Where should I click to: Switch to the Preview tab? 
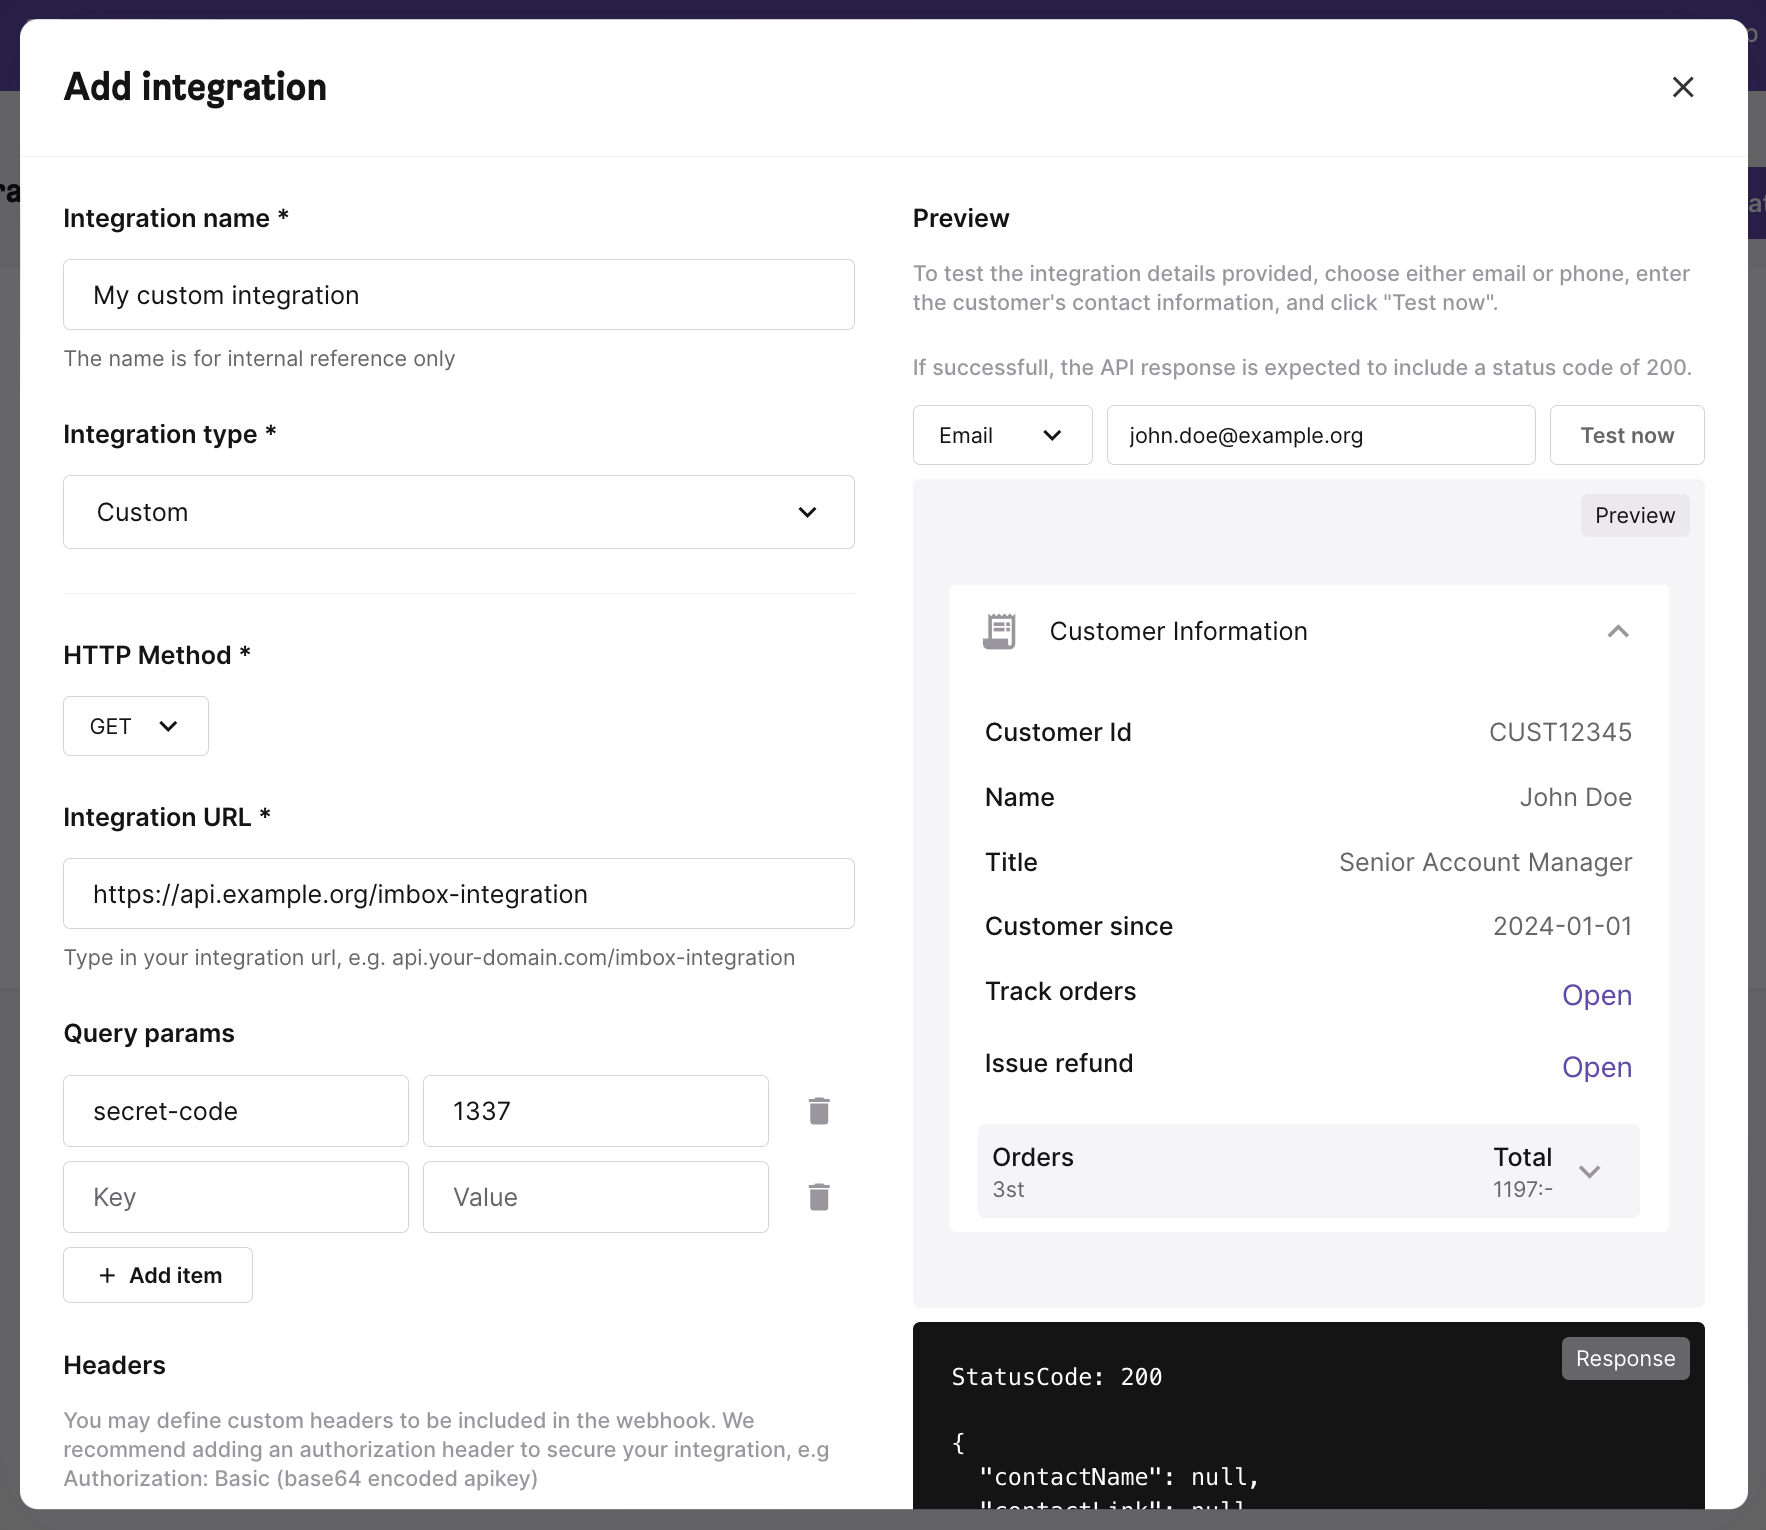coord(1634,515)
